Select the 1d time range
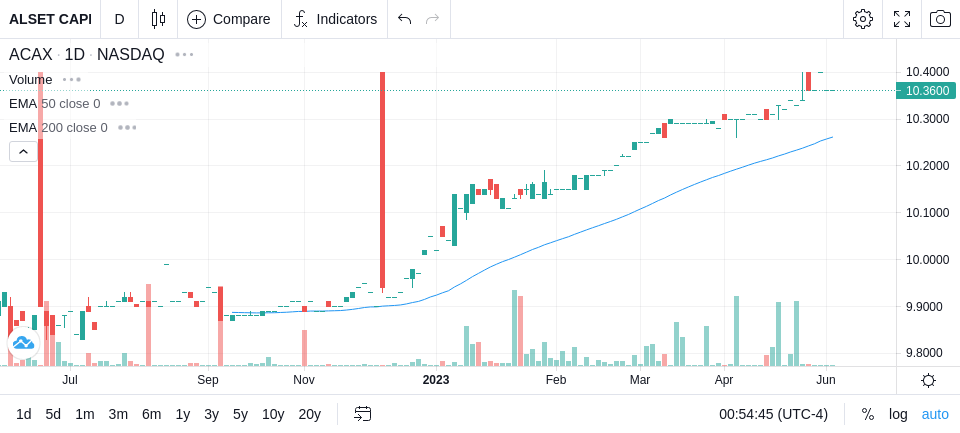This screenshot has width=960, height=433. [x=23, y=415]
